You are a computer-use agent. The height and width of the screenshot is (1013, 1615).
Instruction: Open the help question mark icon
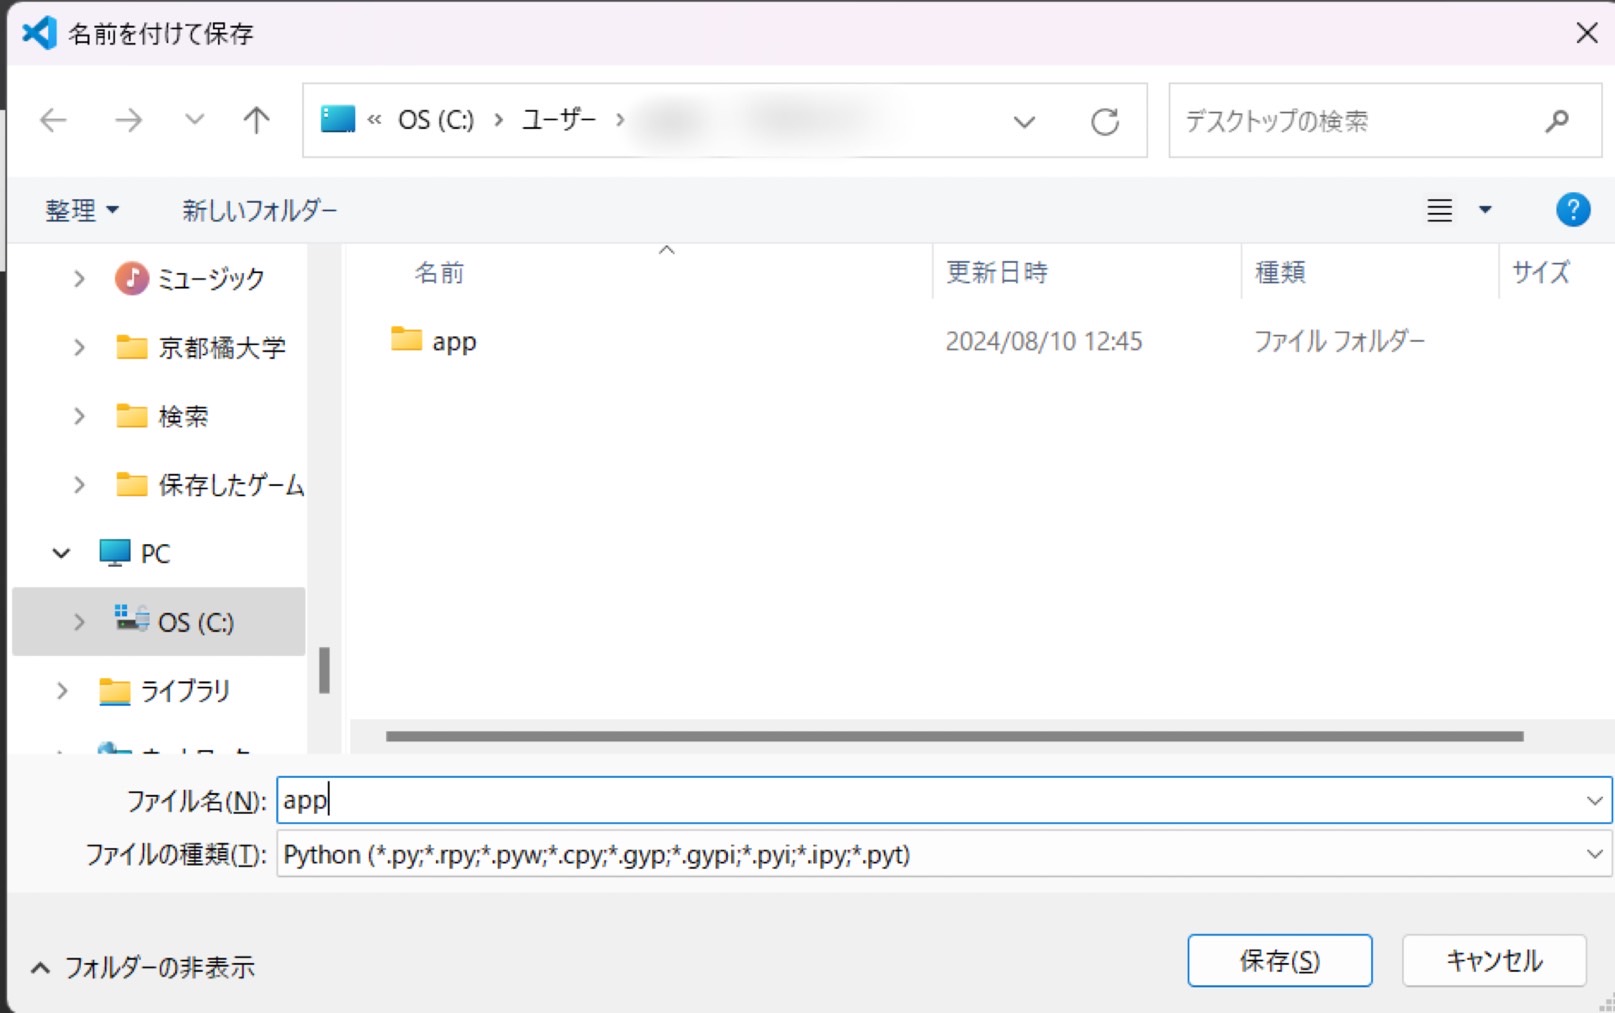[1571, 209]
